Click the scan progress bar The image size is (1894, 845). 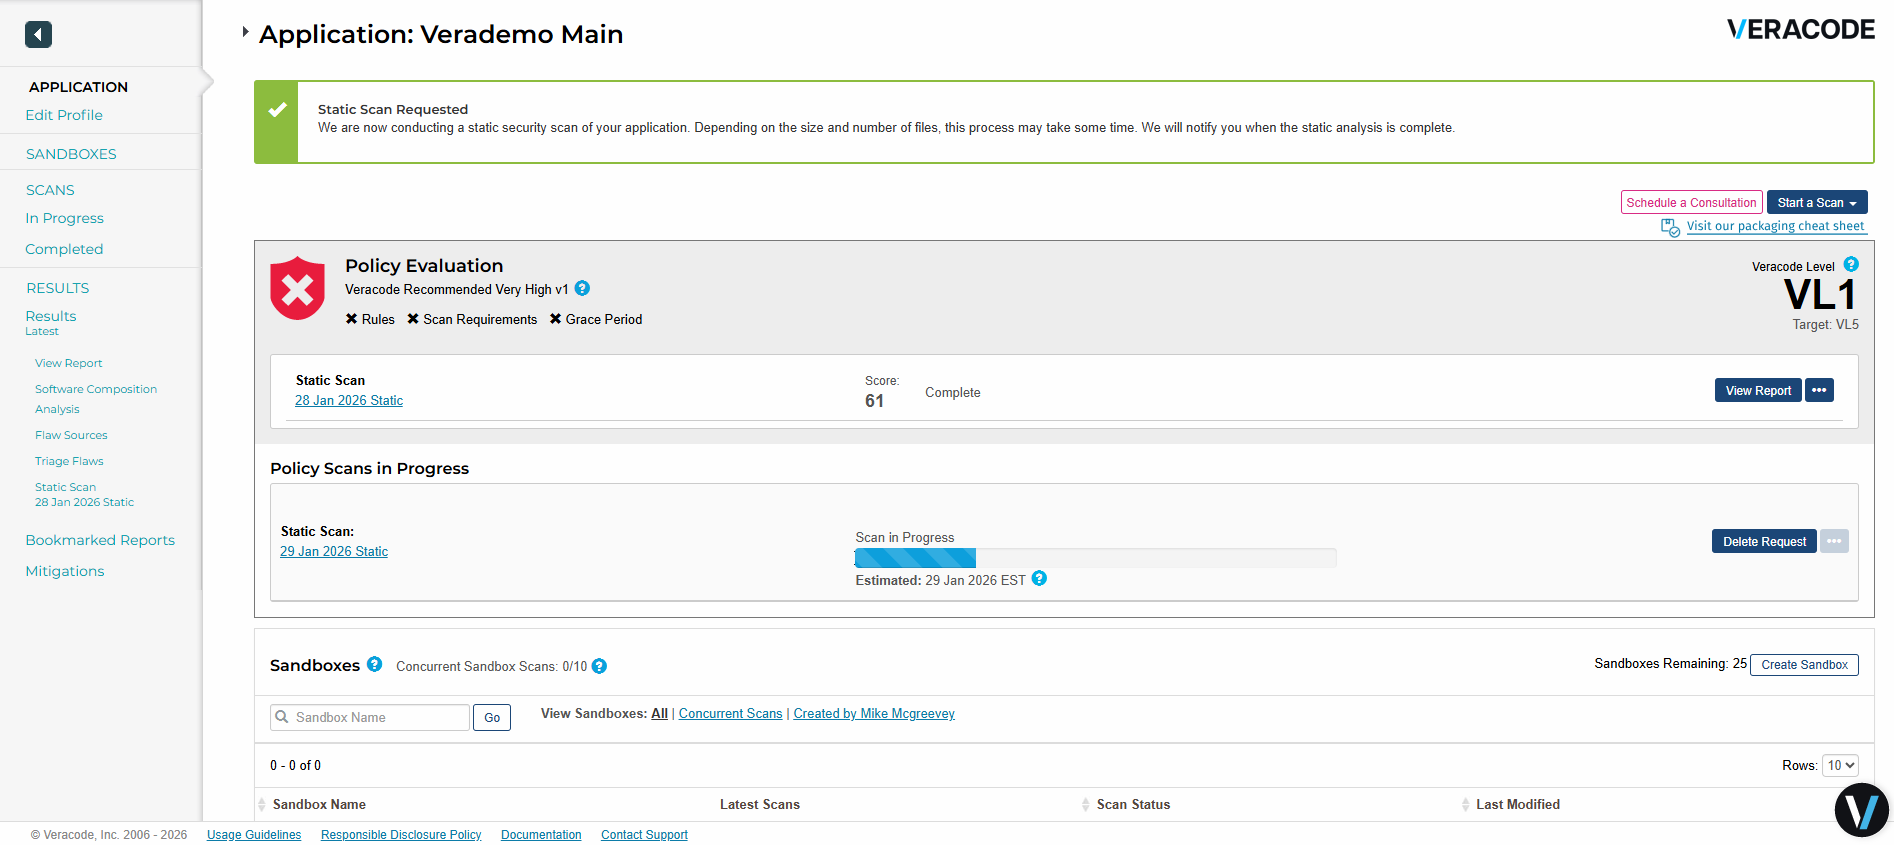coord(1095,558)
